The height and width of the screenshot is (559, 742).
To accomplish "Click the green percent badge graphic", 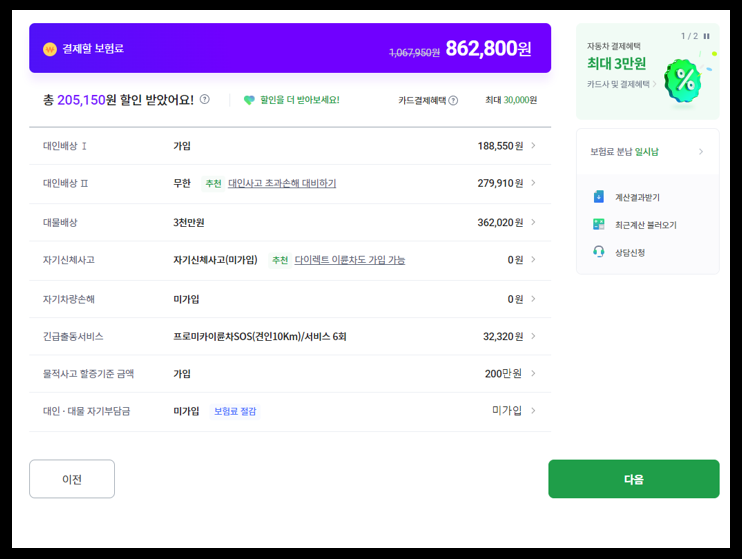I will click(683, 80).
